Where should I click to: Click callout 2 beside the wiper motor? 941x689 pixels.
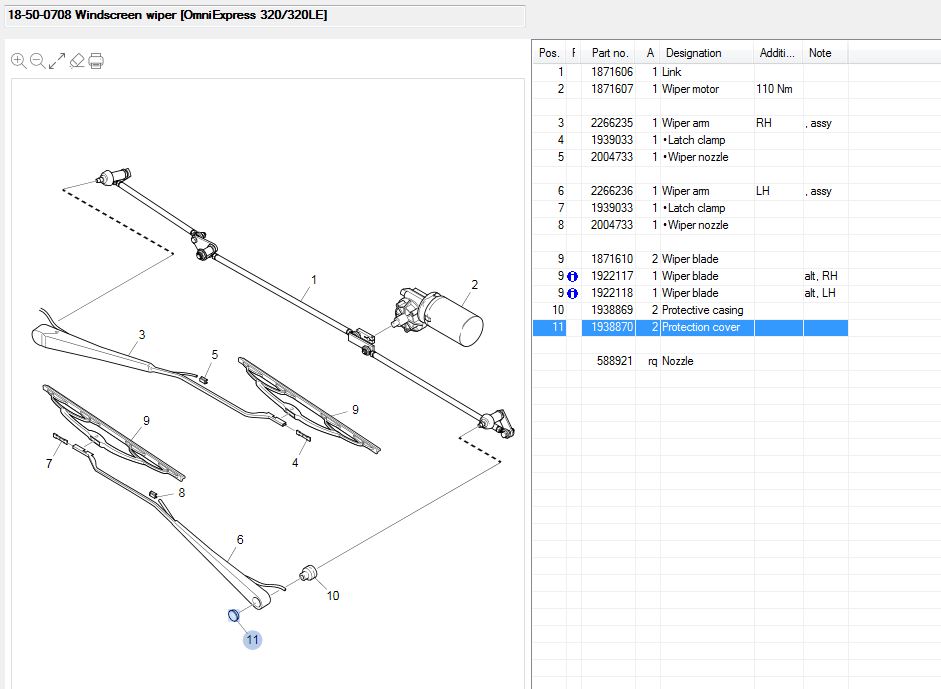pyautogui.click(x=474, y=284)
